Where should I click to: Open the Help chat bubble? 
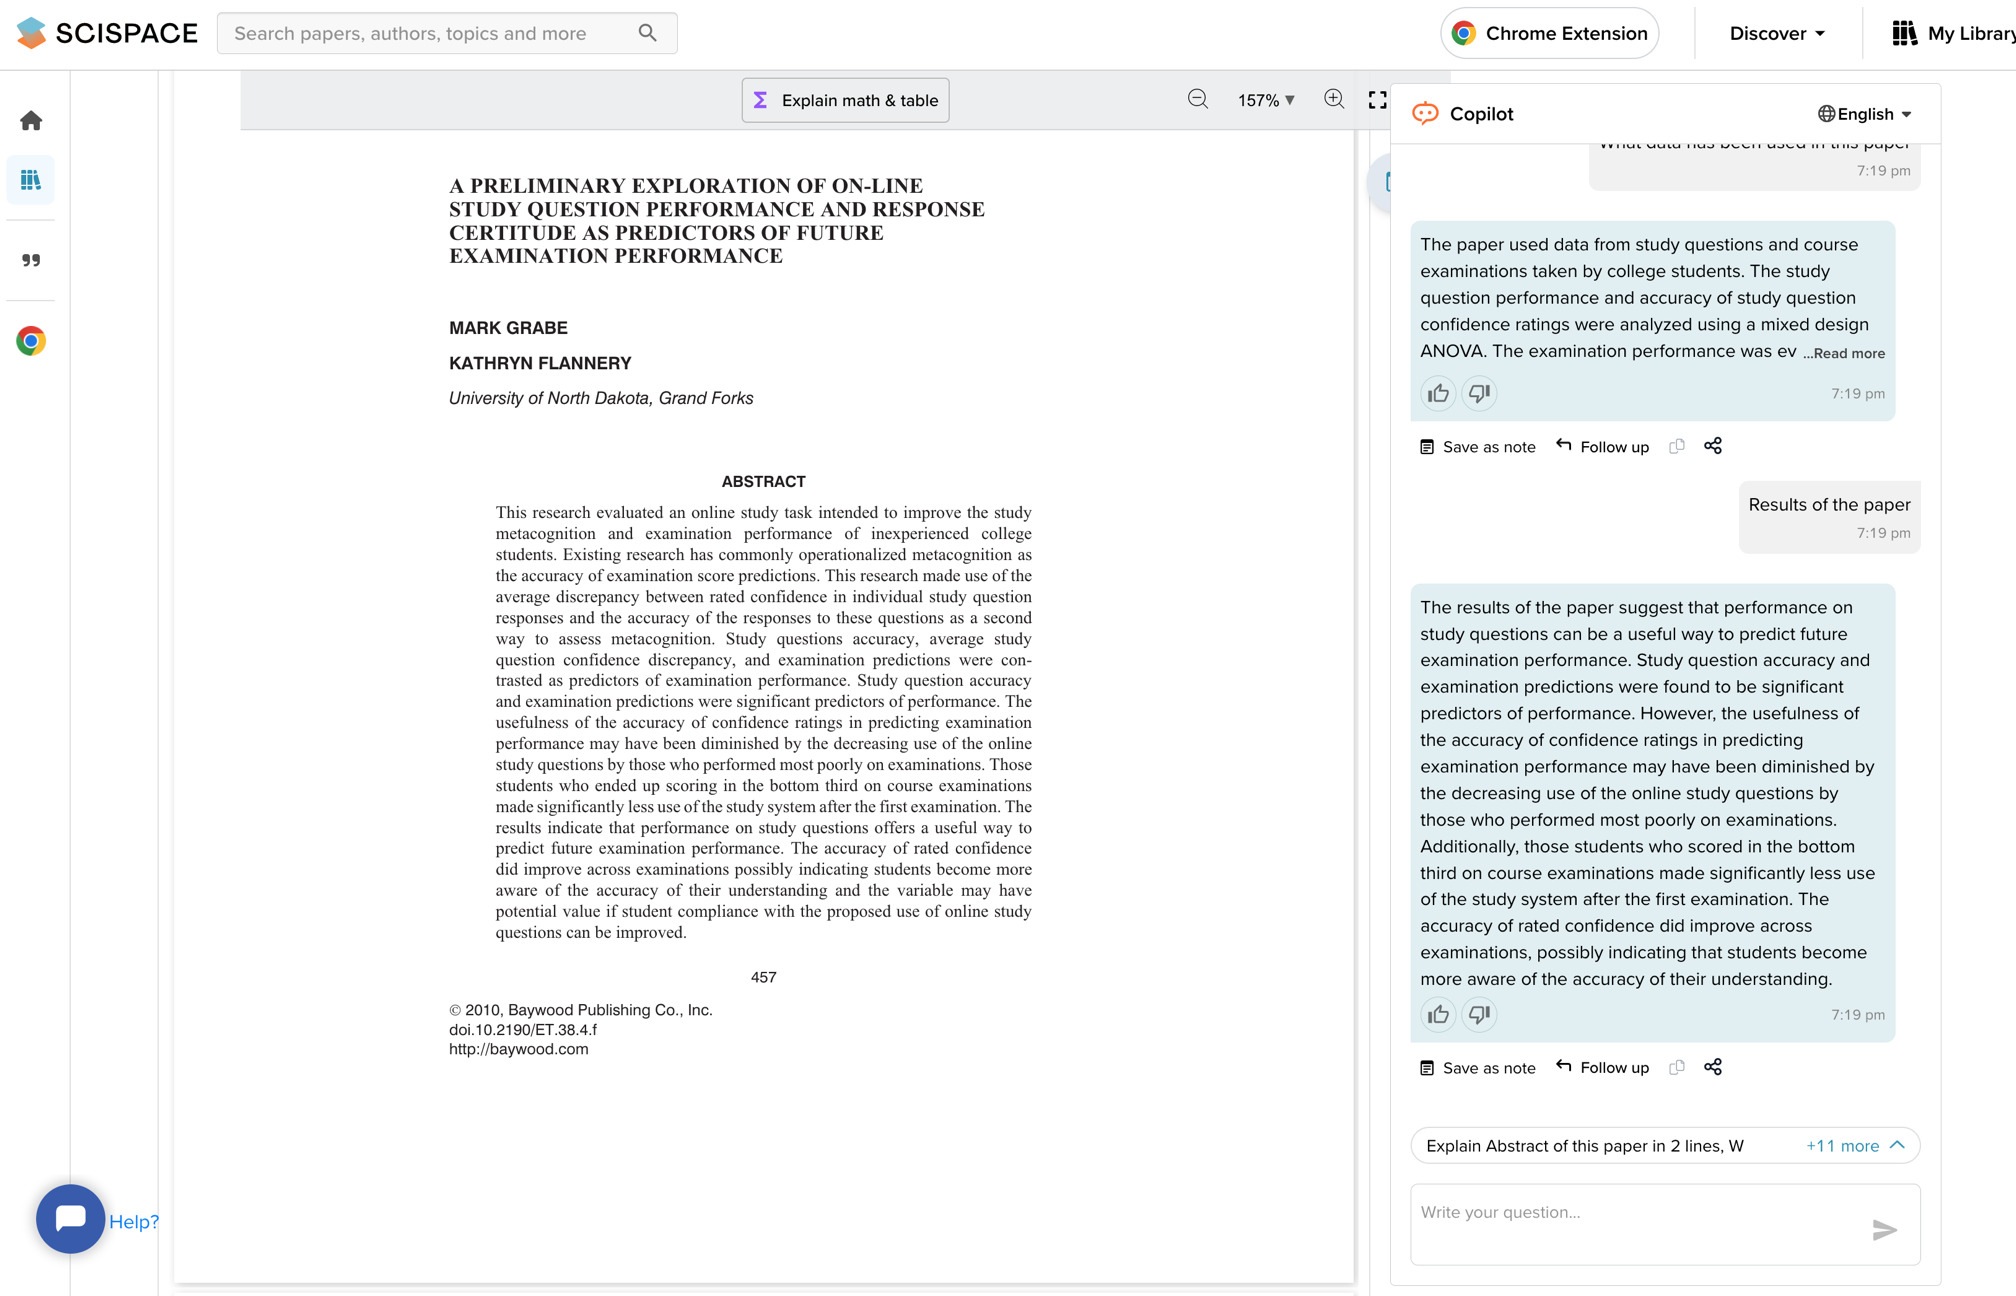tap(70, 1219)
